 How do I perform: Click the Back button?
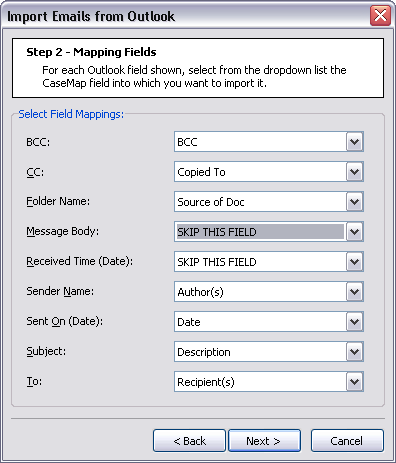pyautogui.click(x=189, y=441)
